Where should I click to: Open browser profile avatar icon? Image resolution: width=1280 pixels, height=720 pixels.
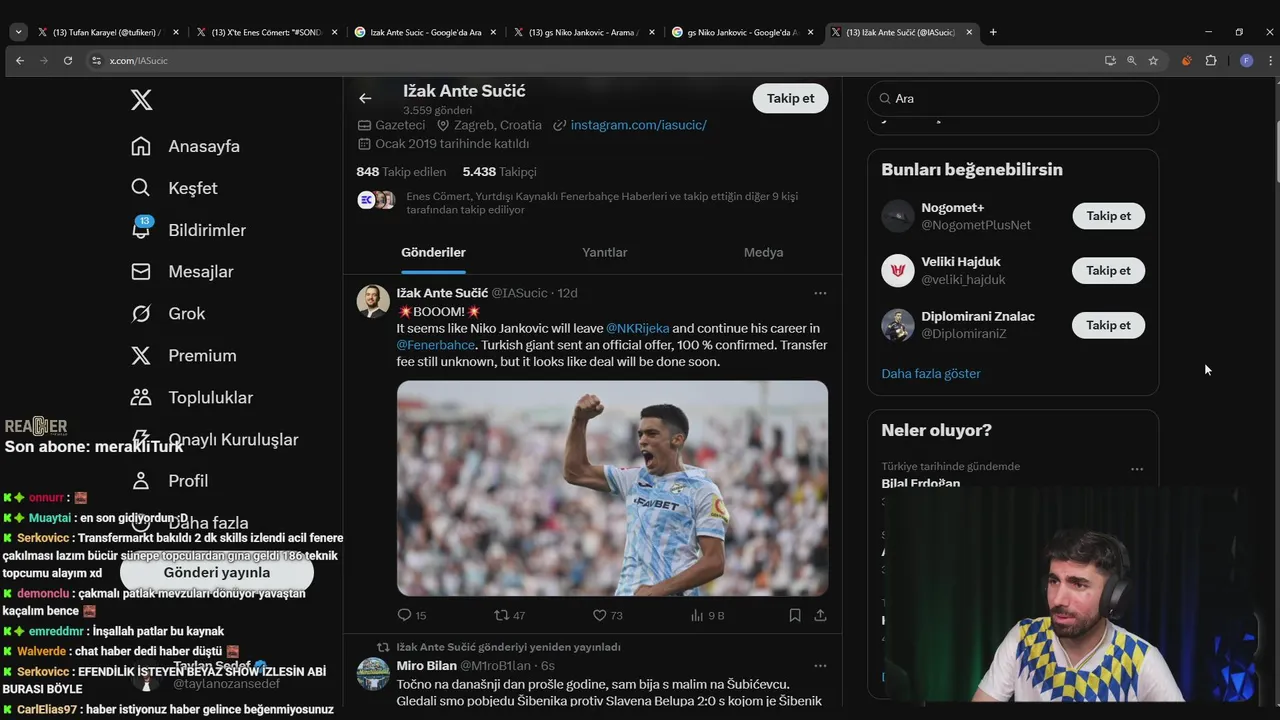pos(1246,61)
